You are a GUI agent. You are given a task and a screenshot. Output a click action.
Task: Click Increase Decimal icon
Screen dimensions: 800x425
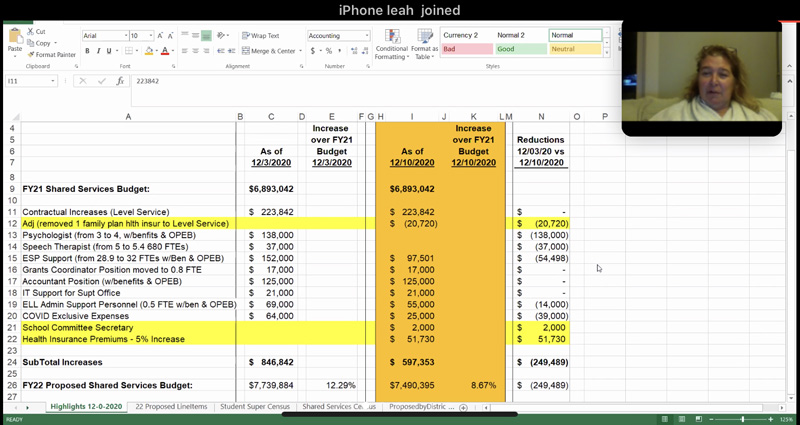point(355,51)
